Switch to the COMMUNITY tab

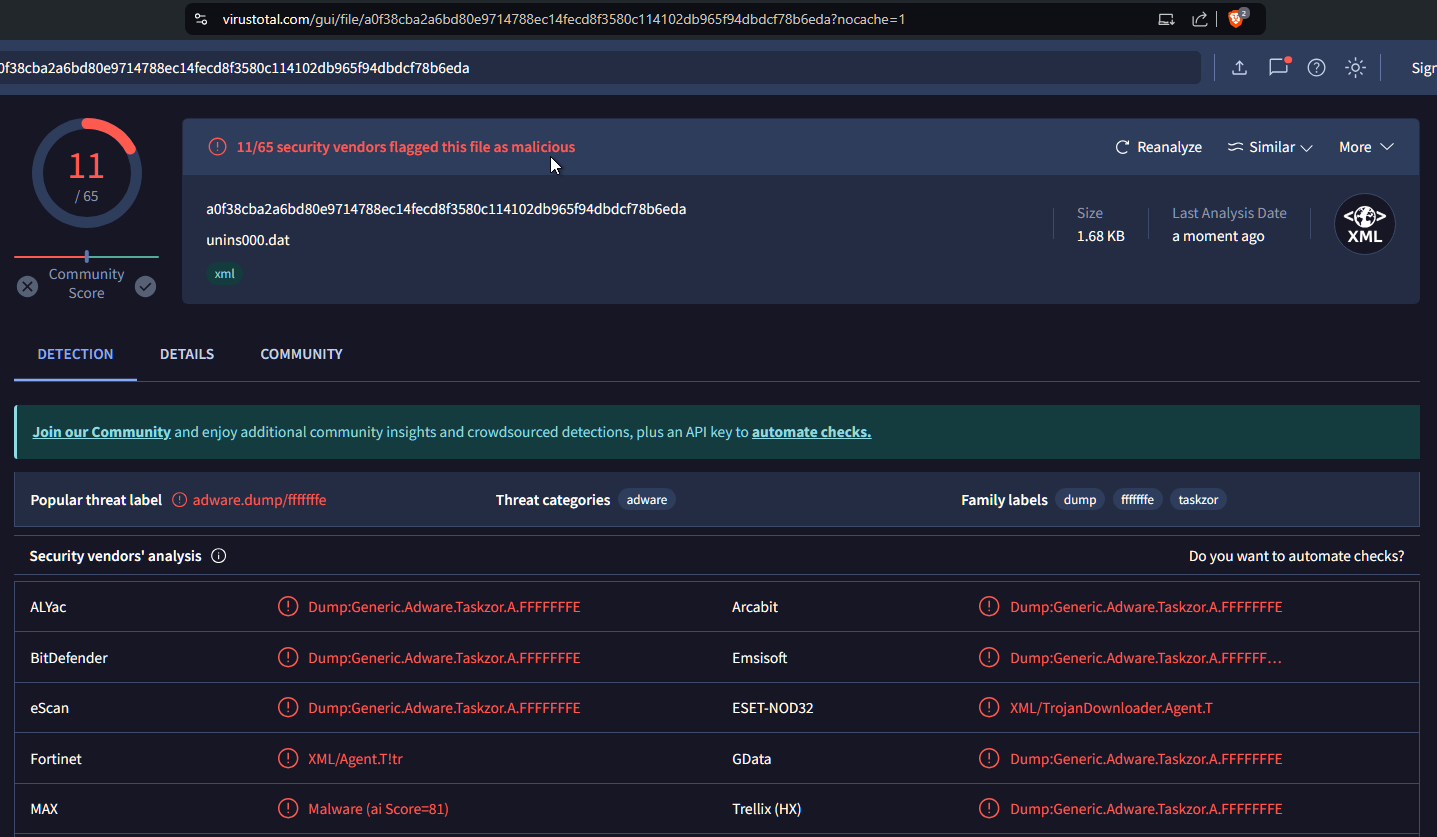(x=301, y=354)
